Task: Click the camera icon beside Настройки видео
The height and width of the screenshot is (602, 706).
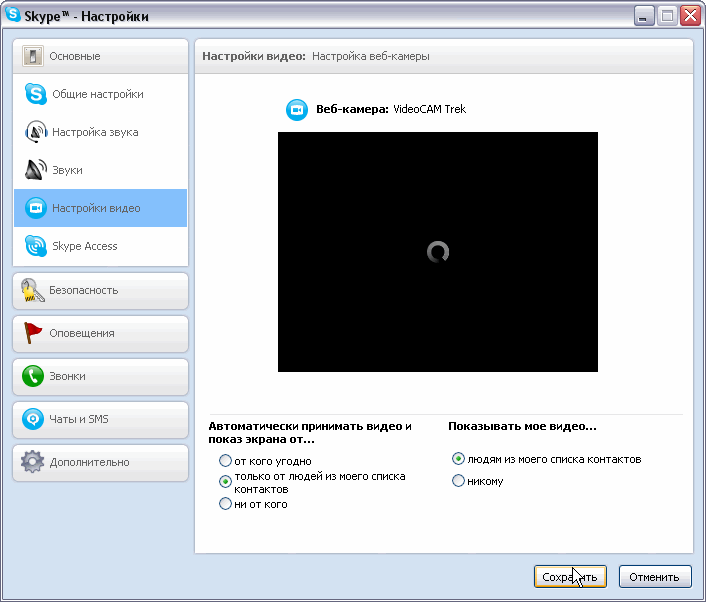Action: pos(36,208)
